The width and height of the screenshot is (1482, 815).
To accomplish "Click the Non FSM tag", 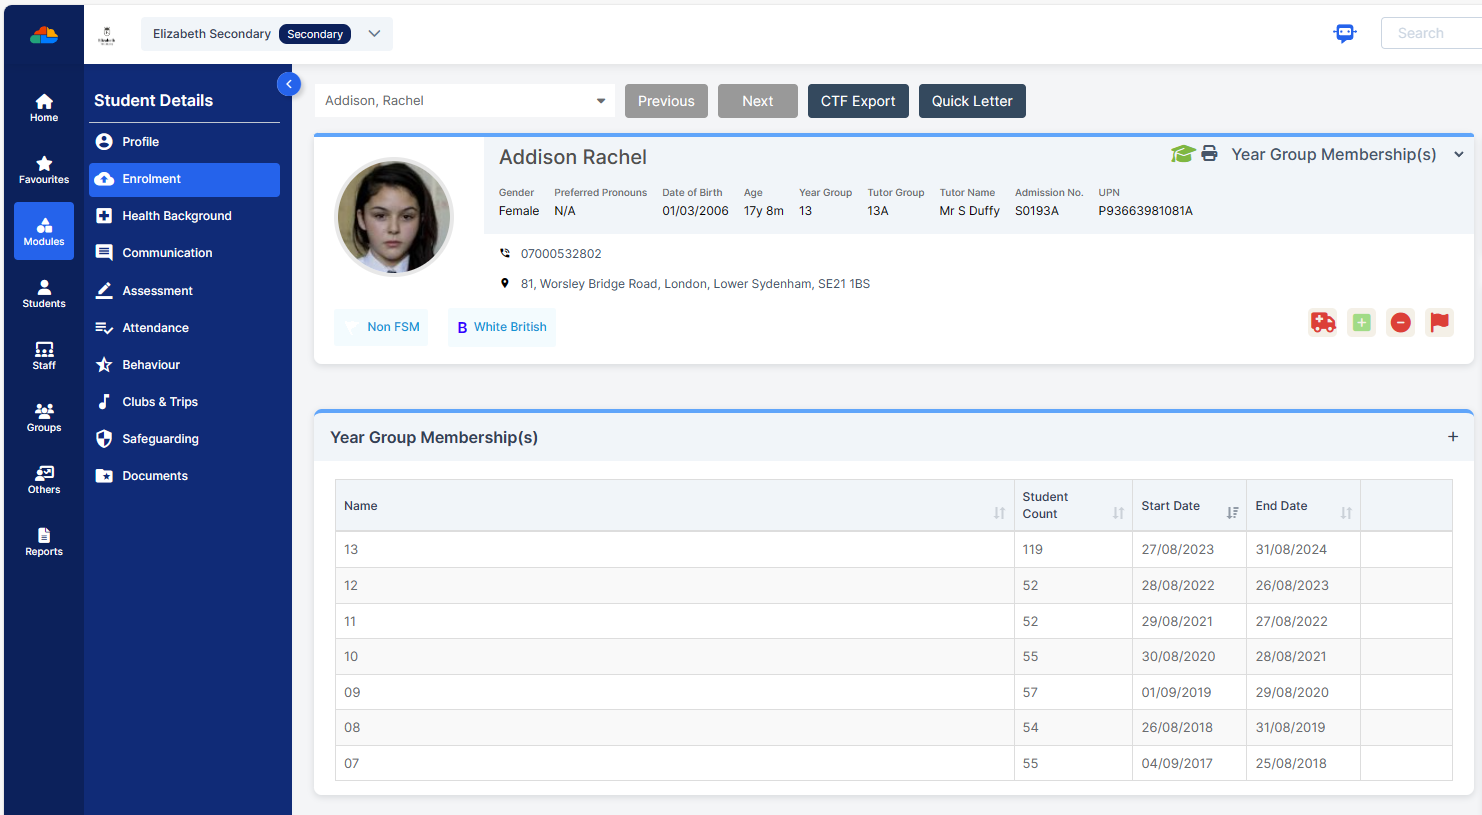I will (x=381, y=327).
